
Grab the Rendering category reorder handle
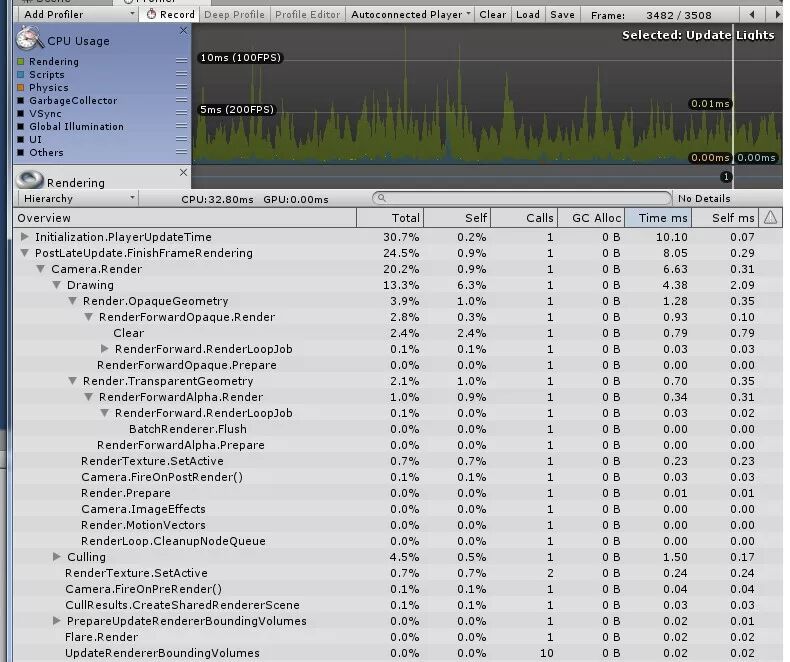pos(181,61)
